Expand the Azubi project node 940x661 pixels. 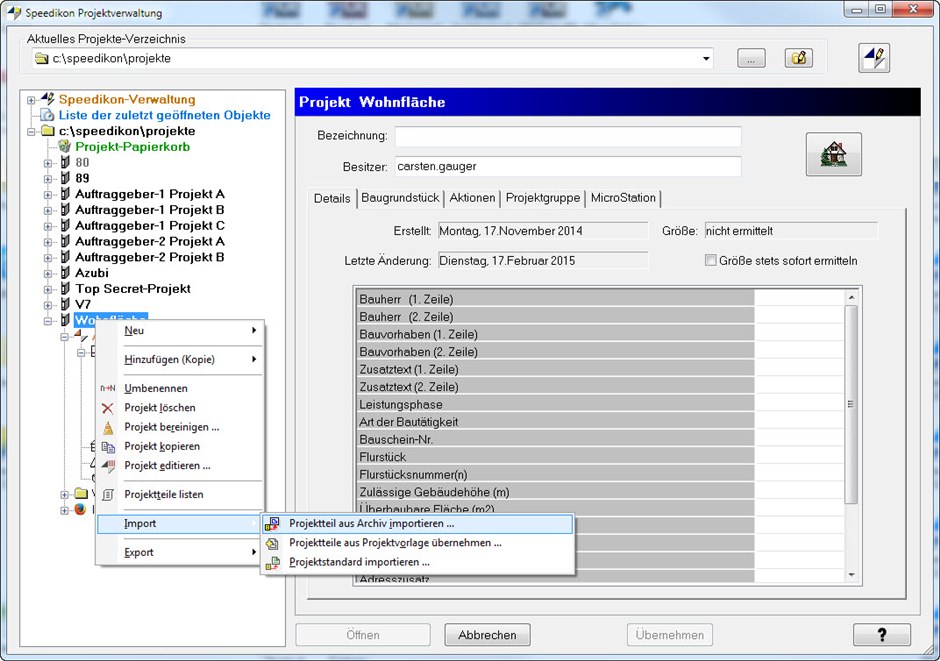[48, 273]
